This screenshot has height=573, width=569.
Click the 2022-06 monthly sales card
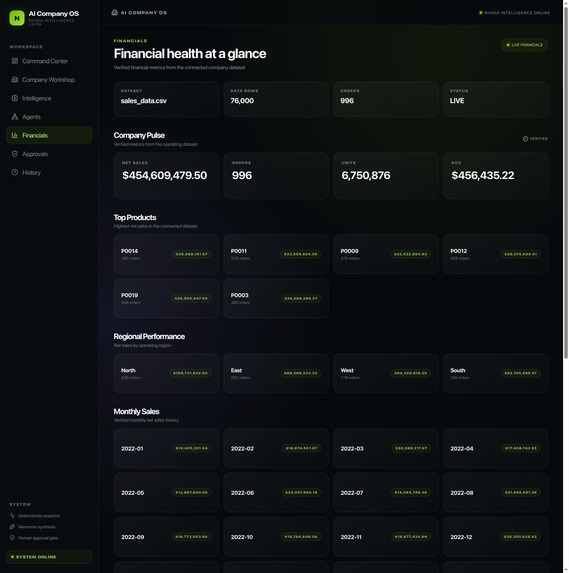(276, 493)
